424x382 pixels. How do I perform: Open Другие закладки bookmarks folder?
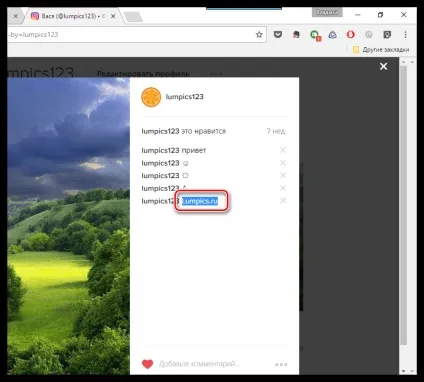381,49
